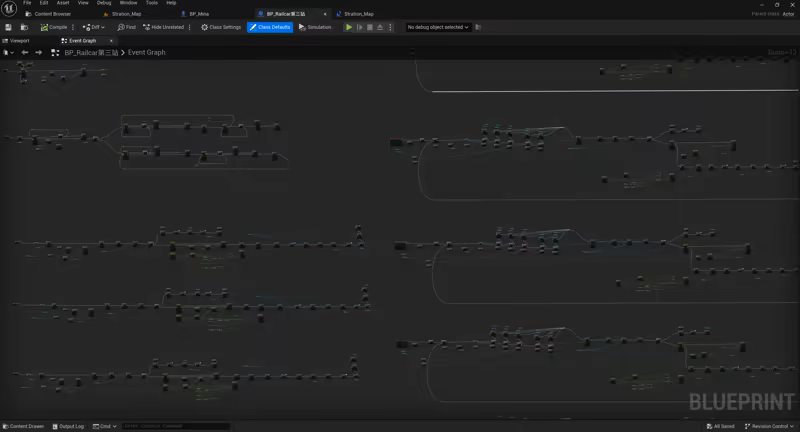Open the debug object selection dropdown

pyautogui.click(x=438, y=27)
